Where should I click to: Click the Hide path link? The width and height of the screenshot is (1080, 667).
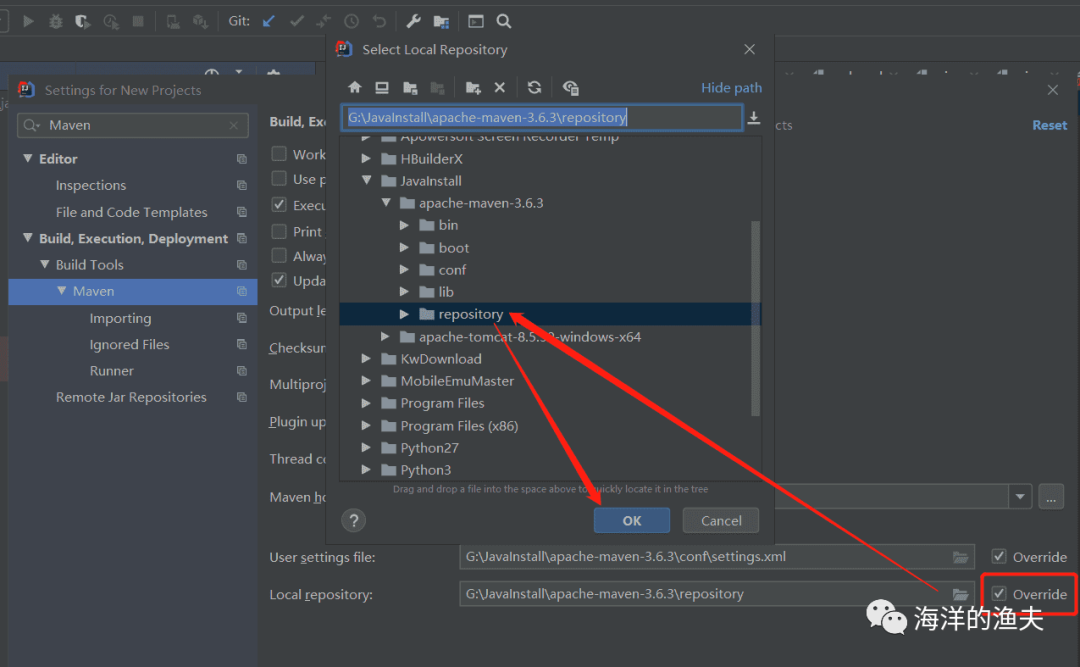(x=731, y=88)
